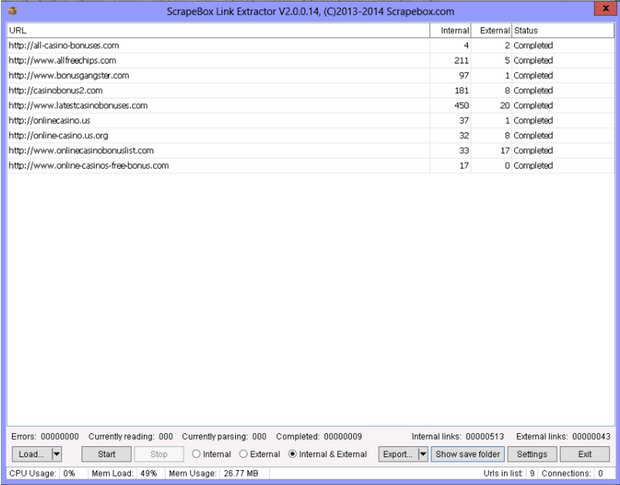Select row http://www.allfreechips.com
620x485 pixels.
tap(310, 60)
